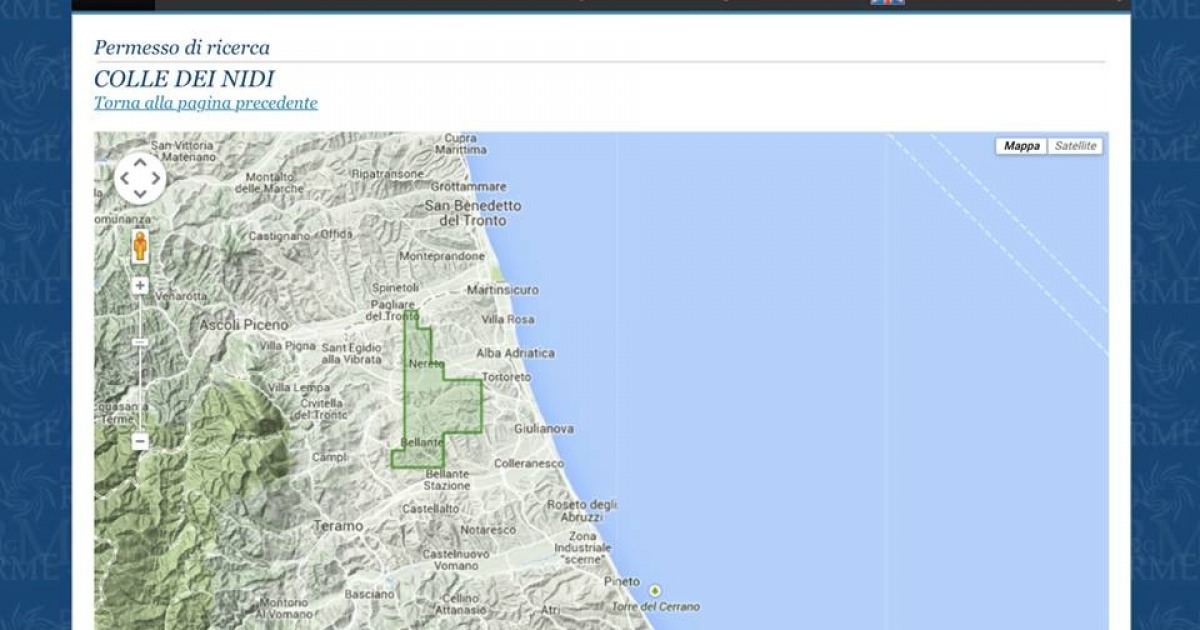Pan the map down with the arrow control
This screenshot has width=1200, height=630.
coord(140,194)
